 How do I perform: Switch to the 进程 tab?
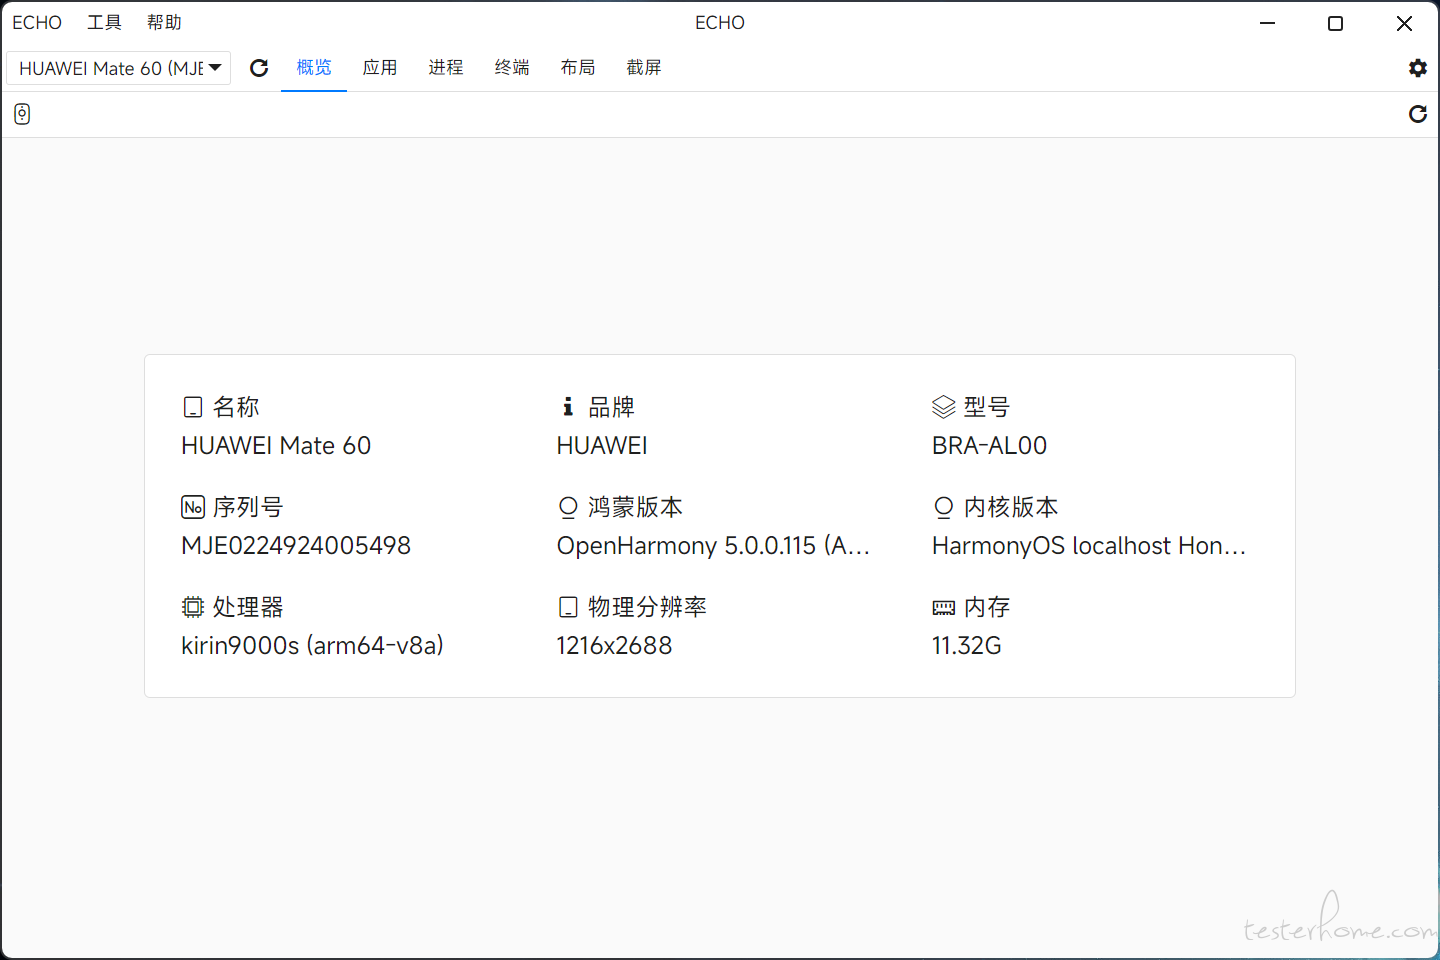click(446, 68)
